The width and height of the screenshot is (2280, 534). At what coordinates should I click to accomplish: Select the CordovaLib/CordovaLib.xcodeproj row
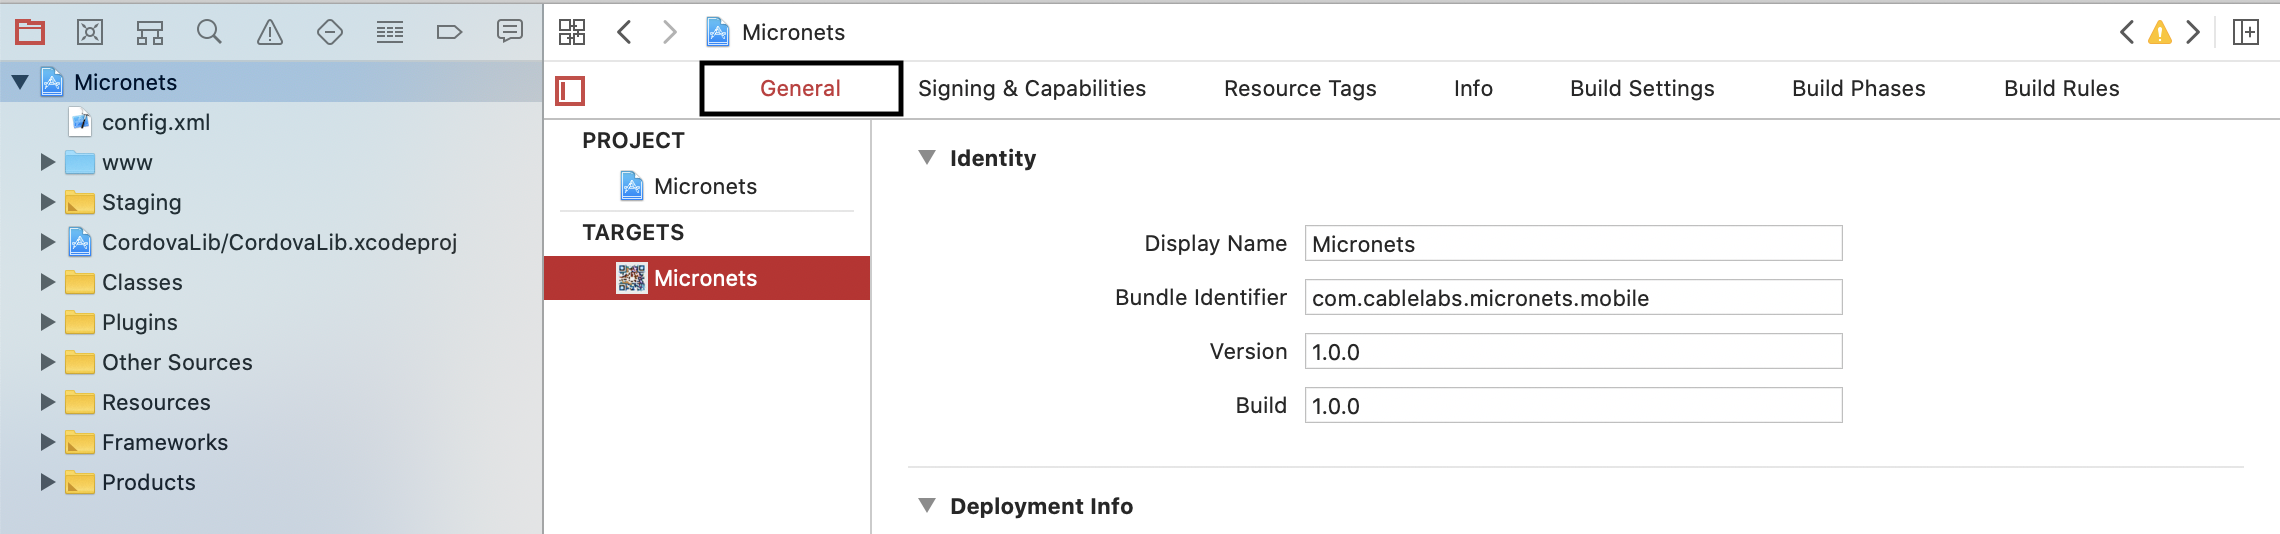point(271,242)
